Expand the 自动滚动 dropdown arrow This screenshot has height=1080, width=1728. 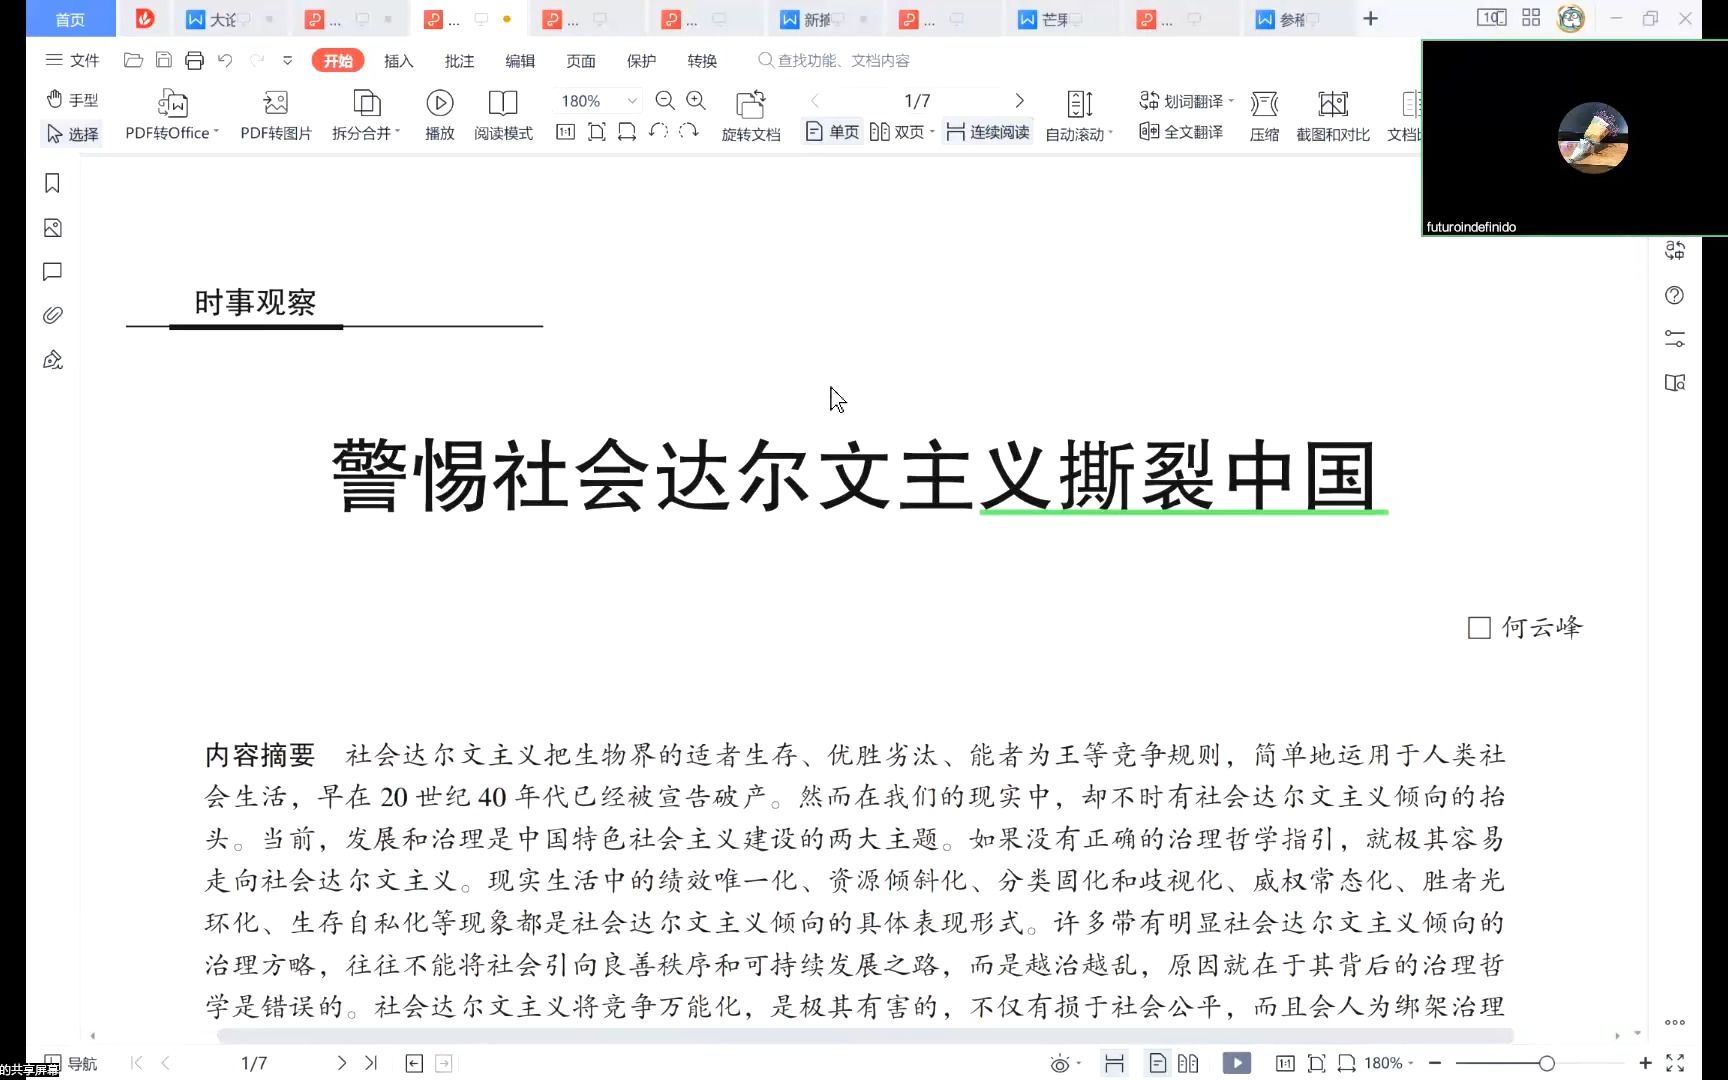1110,133
